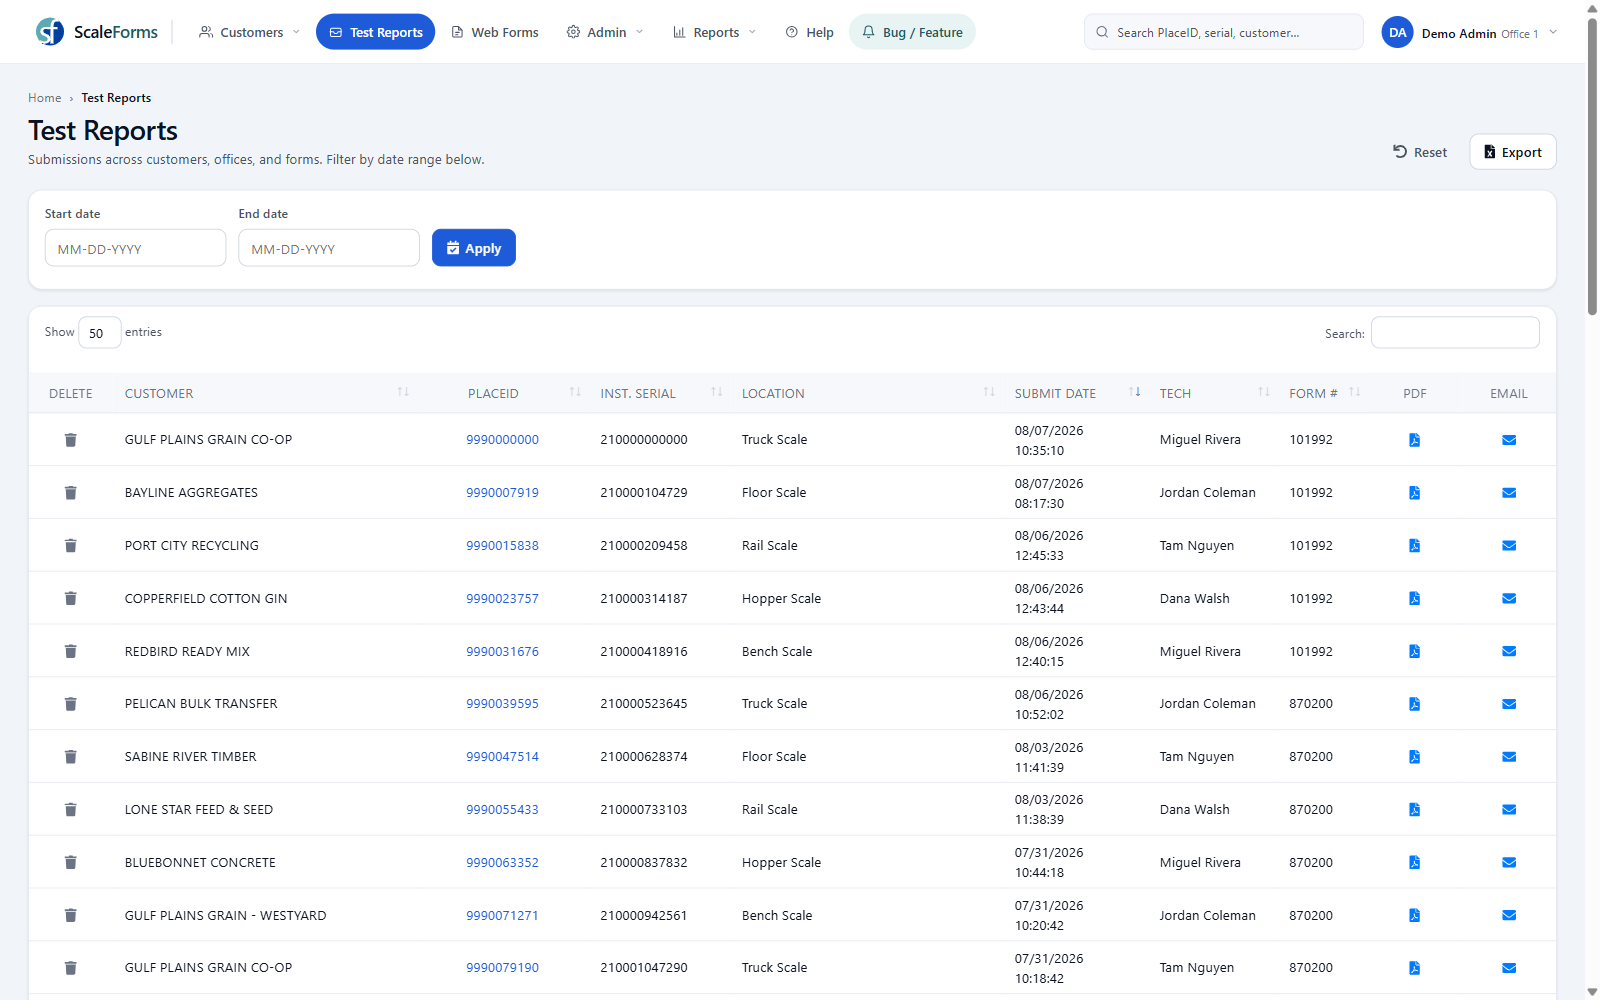
Task: Open PlaceID 9990031676 link
Action: tap(502, 652)
